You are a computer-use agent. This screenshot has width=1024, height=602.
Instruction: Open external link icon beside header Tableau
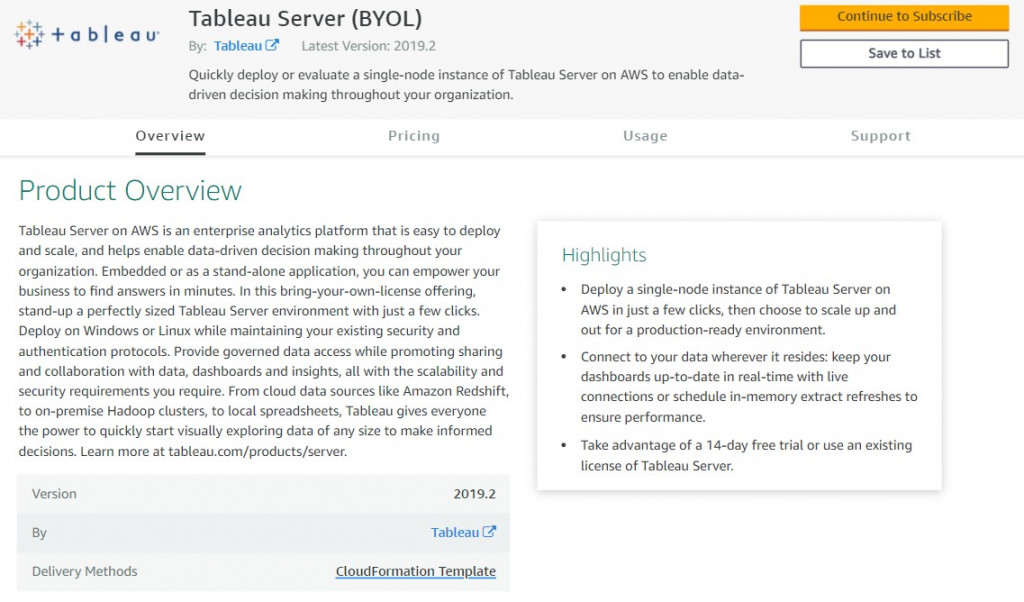pyautogui.click(x=272, y=45)
